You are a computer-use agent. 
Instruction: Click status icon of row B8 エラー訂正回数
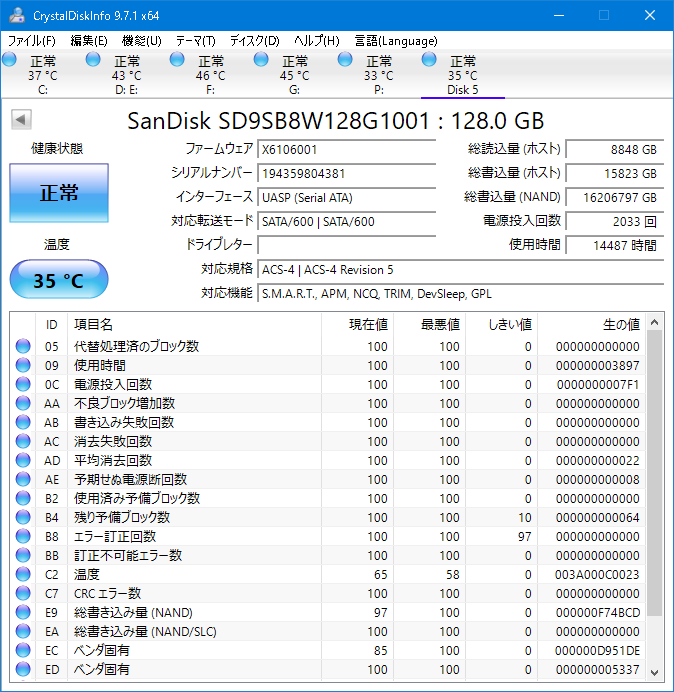coord(23,536)
